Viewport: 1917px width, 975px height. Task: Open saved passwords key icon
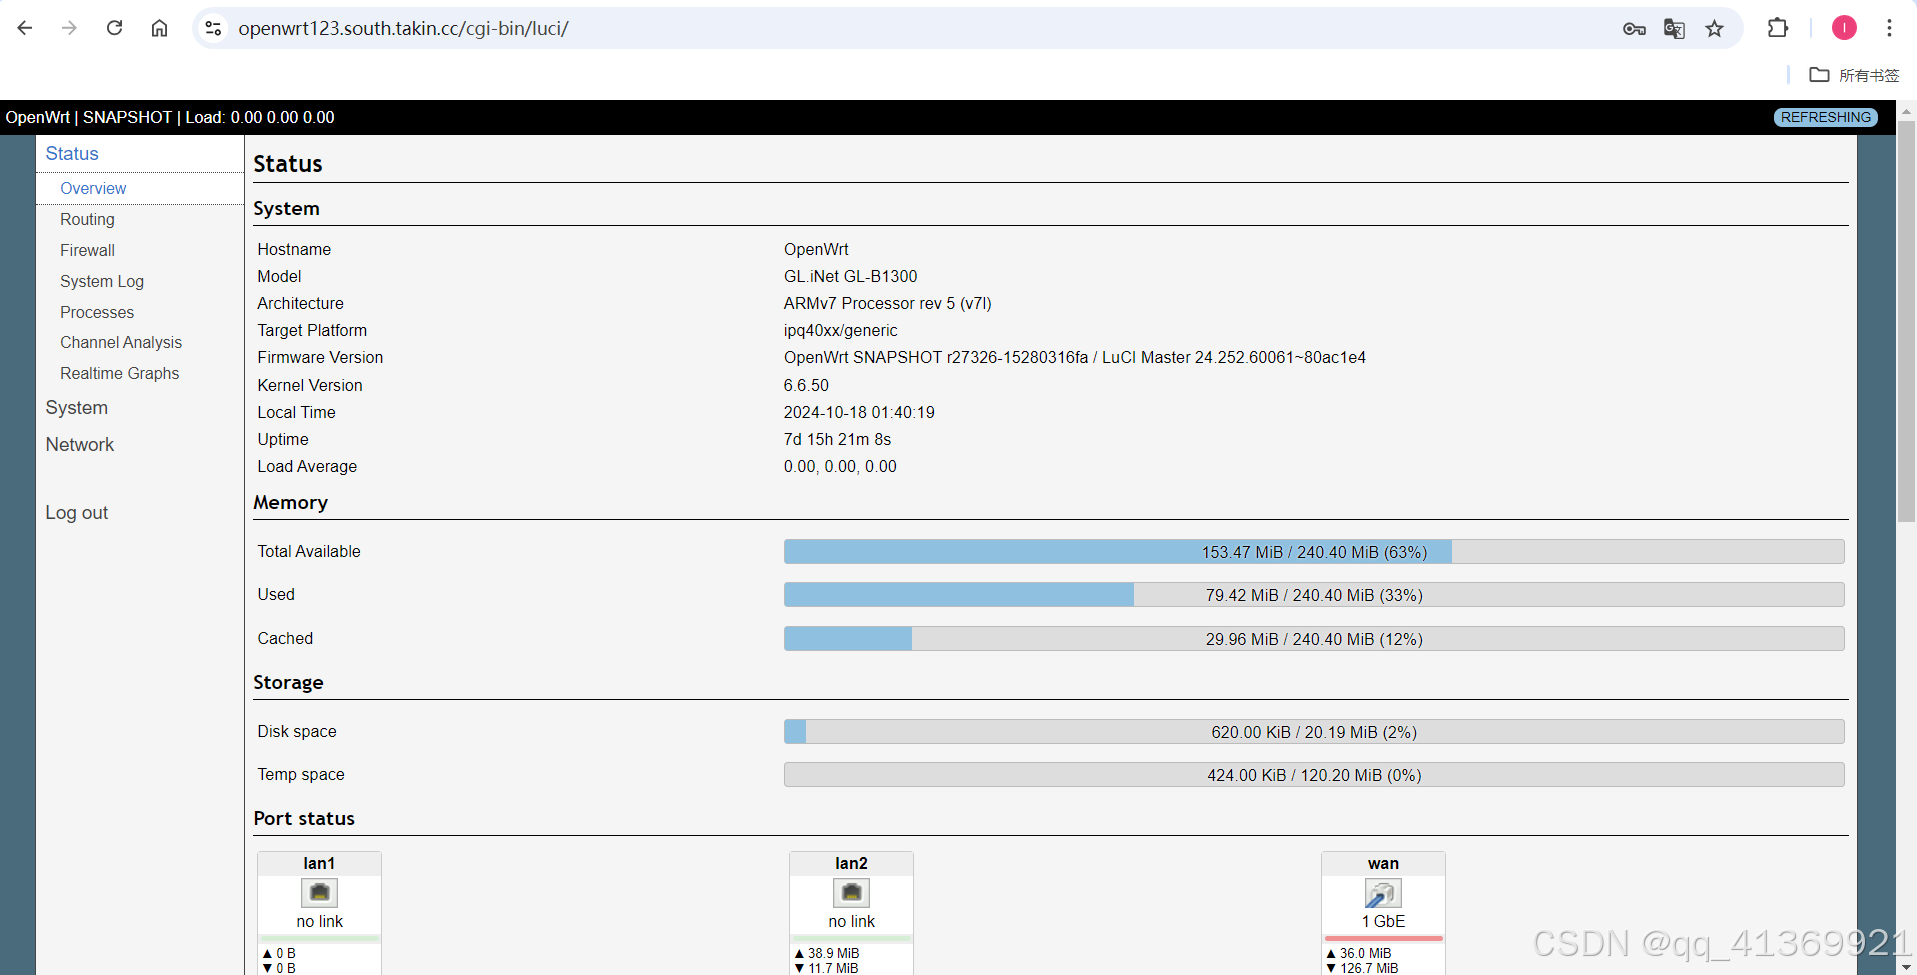coord(1634,29)
